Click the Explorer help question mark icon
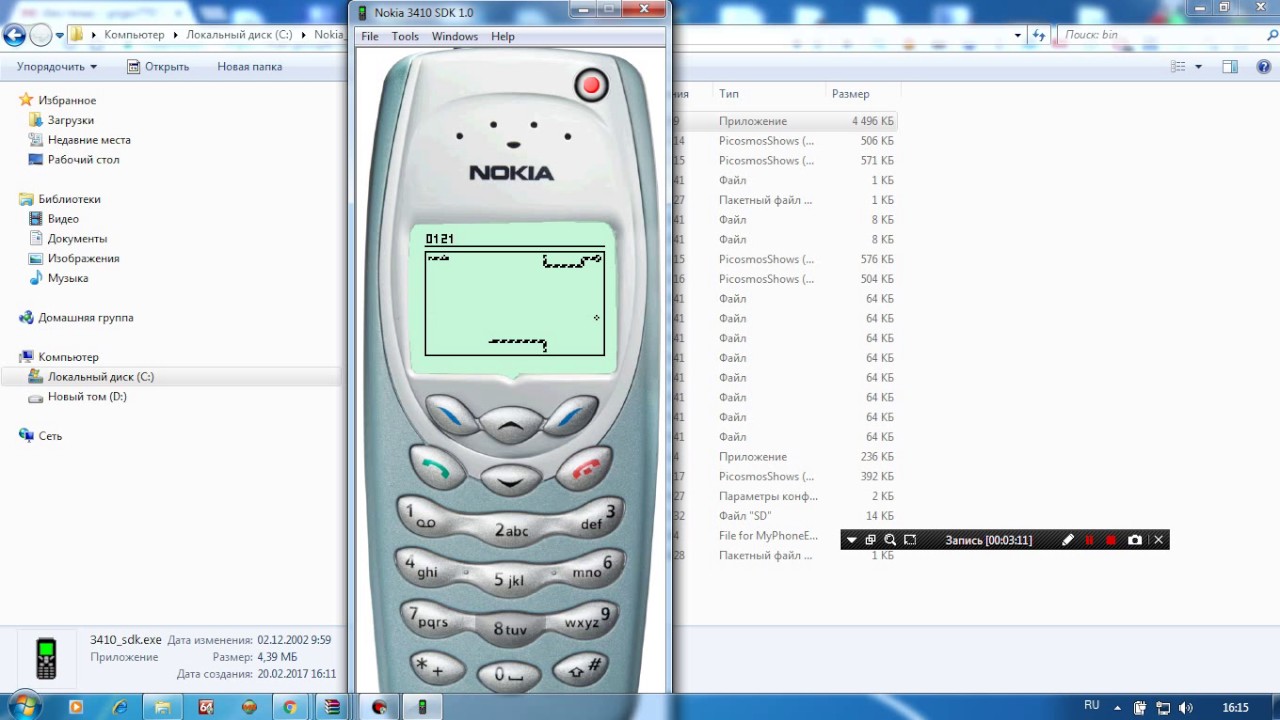This screenshot has height=720, width=1280. [x=1263, y=67]
